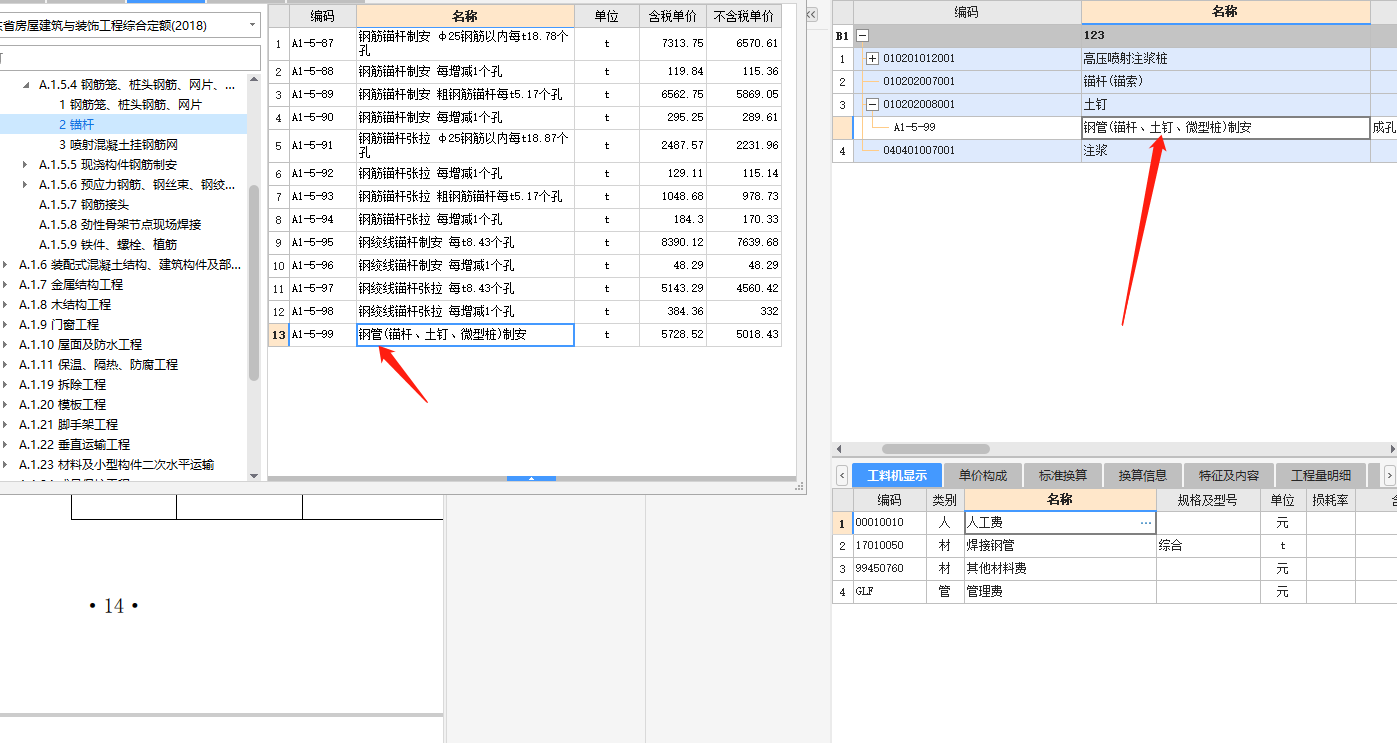Select tree item A.1.20 模板工程

62,404
